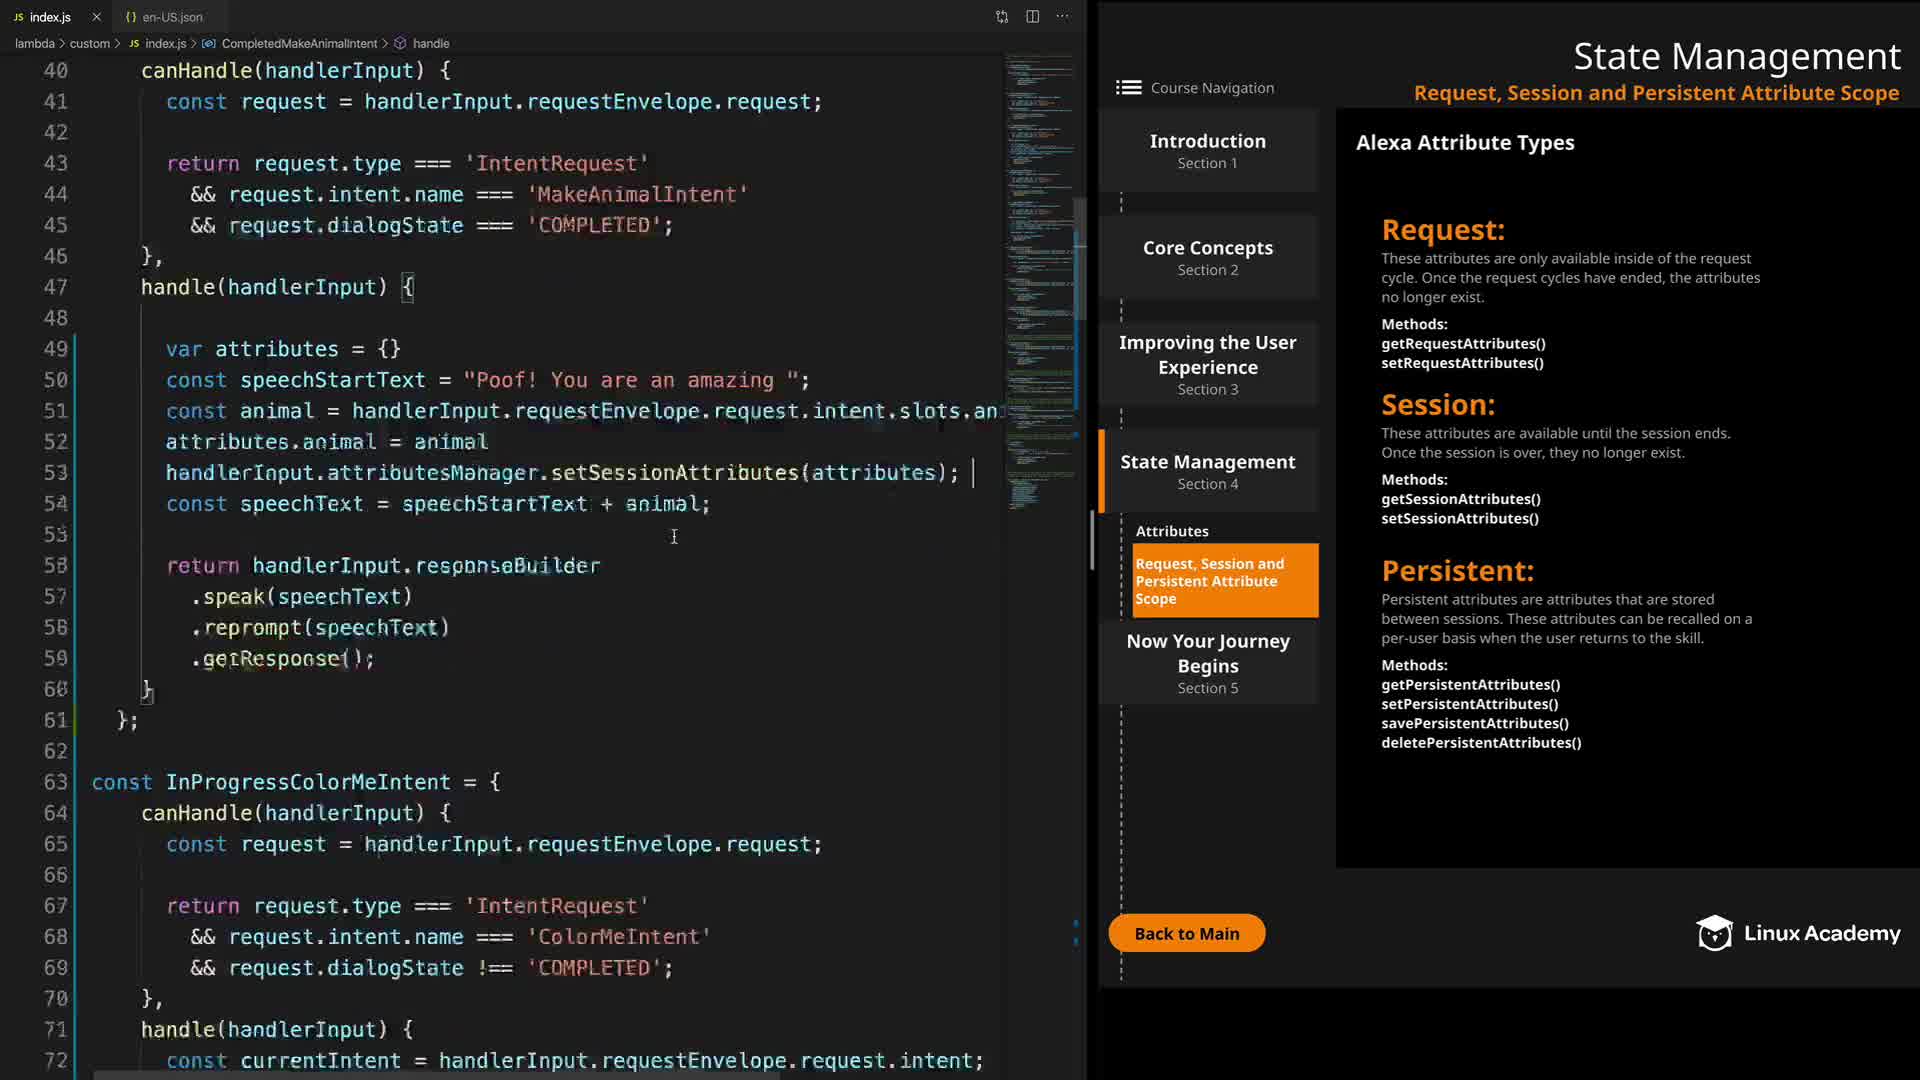
Task: Go to Introduction Section 1
Action: click(1207, 151)
